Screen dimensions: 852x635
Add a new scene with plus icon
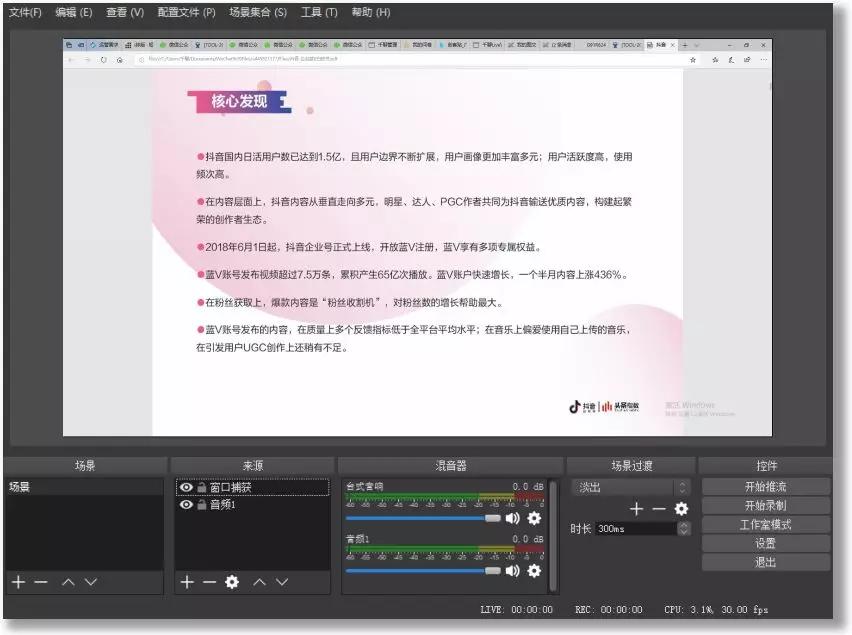18,582
